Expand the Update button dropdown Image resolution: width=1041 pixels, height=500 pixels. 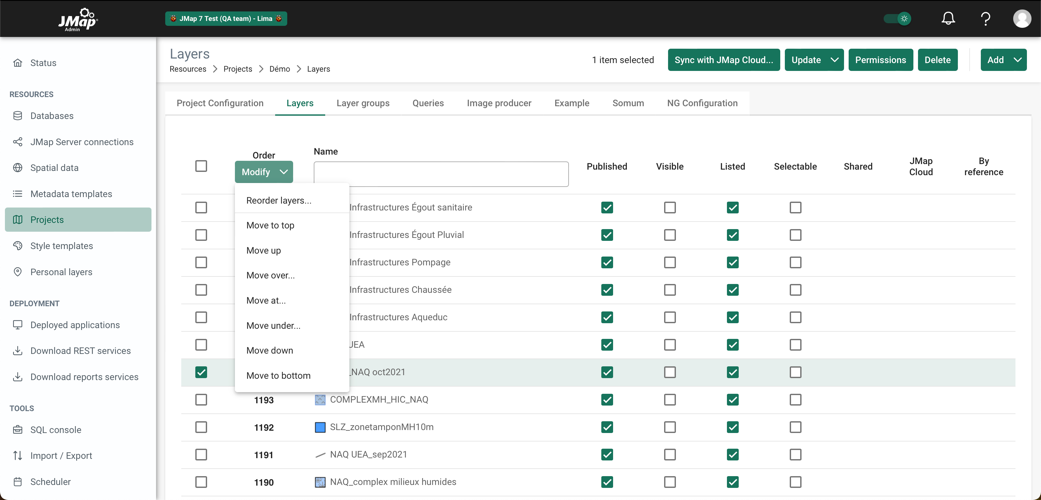(x=833, y=60)
